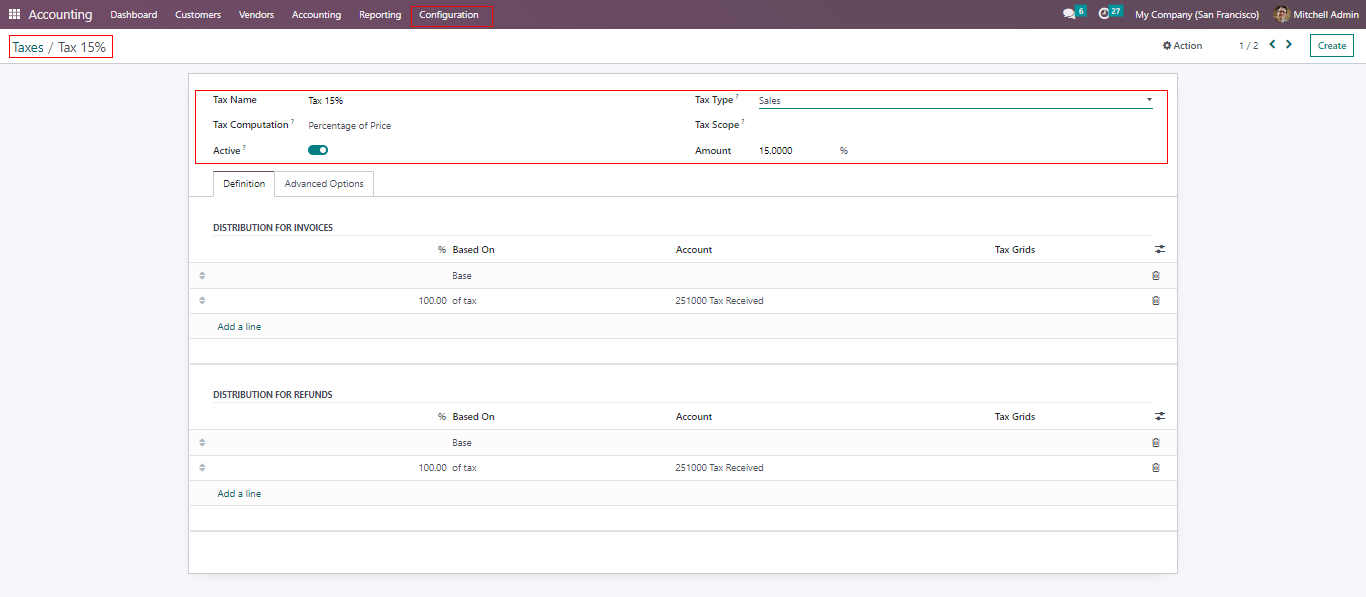
Task: Go to next record arrow
Action: tap(1289, 45)
